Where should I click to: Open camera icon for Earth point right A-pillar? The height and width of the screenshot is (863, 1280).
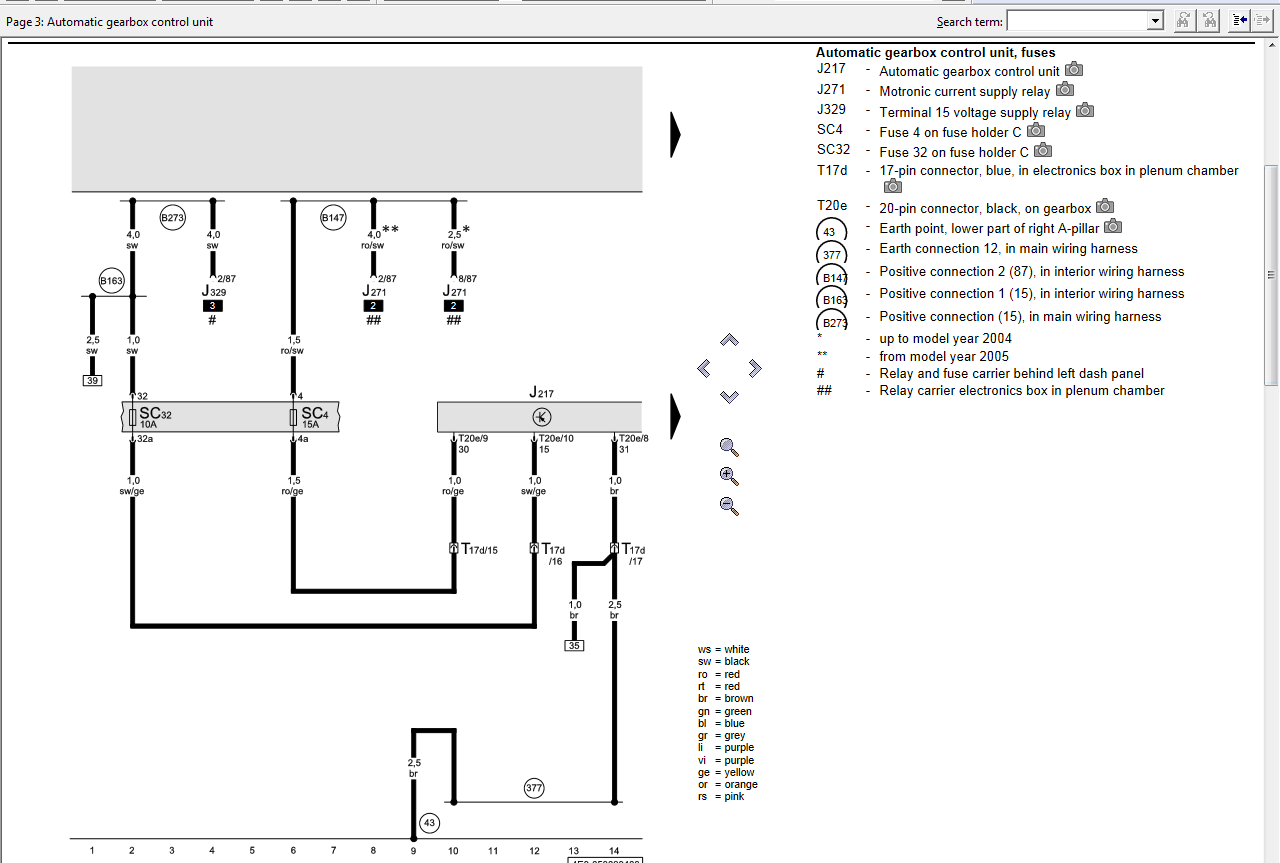[1113, 227]
